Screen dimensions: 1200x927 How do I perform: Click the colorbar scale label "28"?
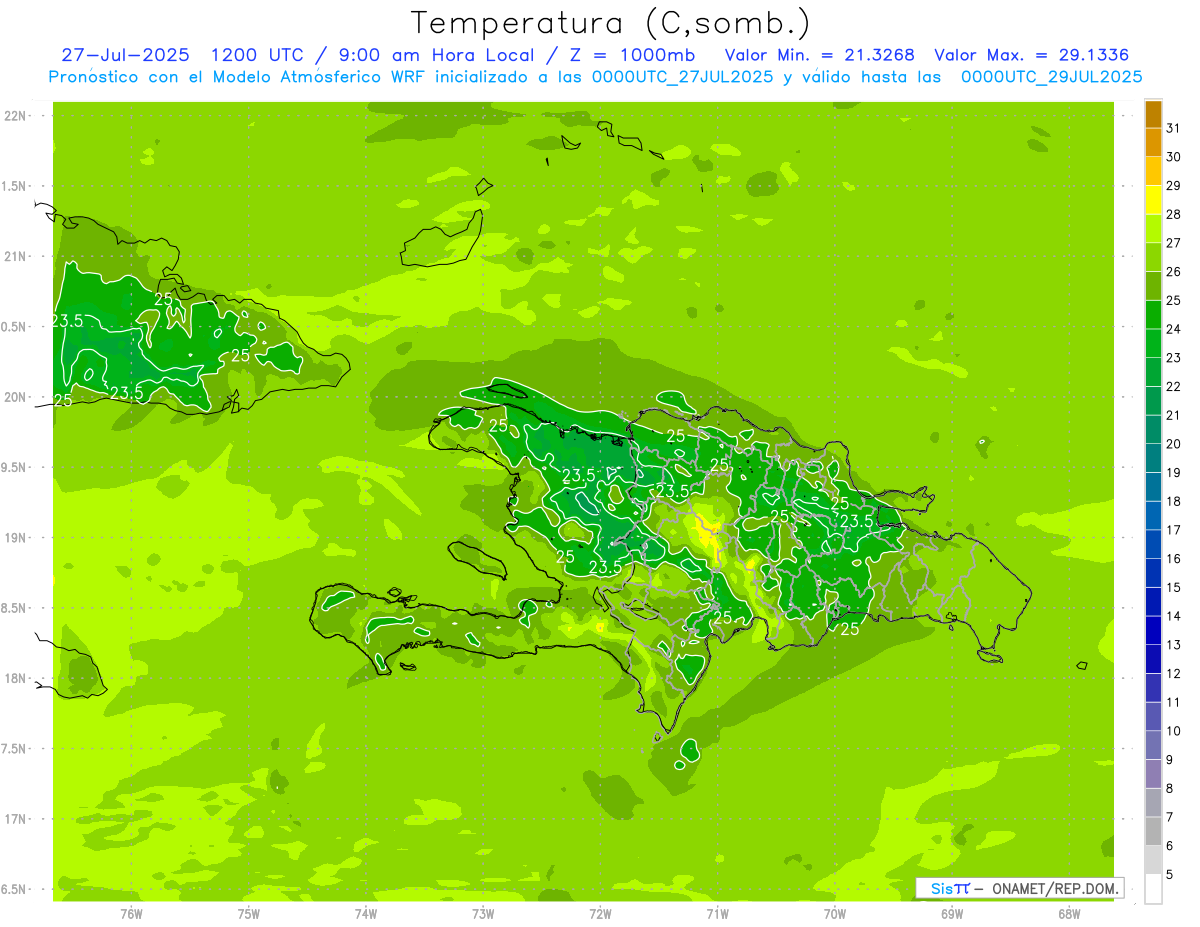(1174, 214)
